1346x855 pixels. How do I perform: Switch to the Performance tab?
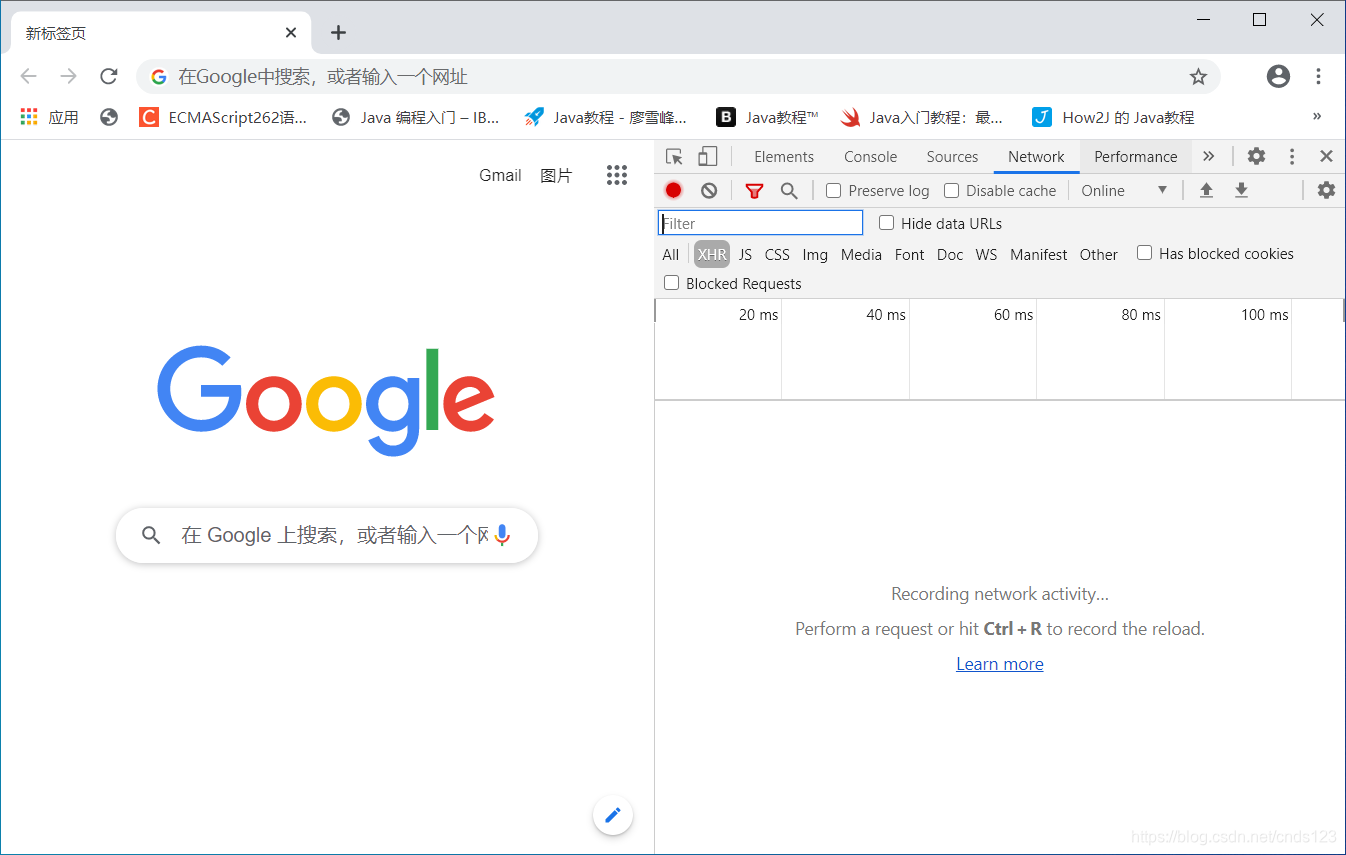1135,157
